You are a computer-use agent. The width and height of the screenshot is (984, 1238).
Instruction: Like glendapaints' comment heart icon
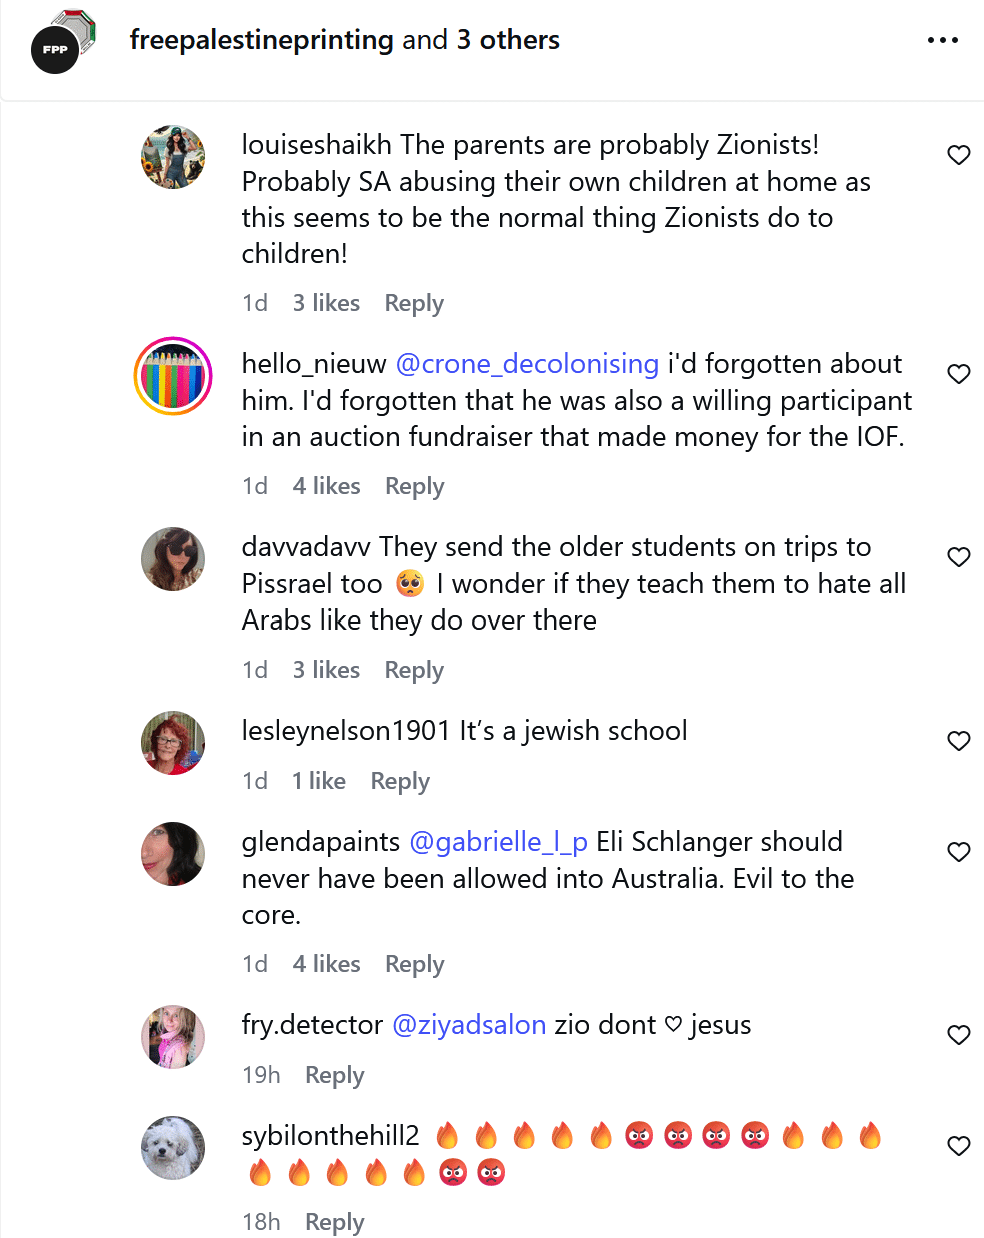(959, 852)
